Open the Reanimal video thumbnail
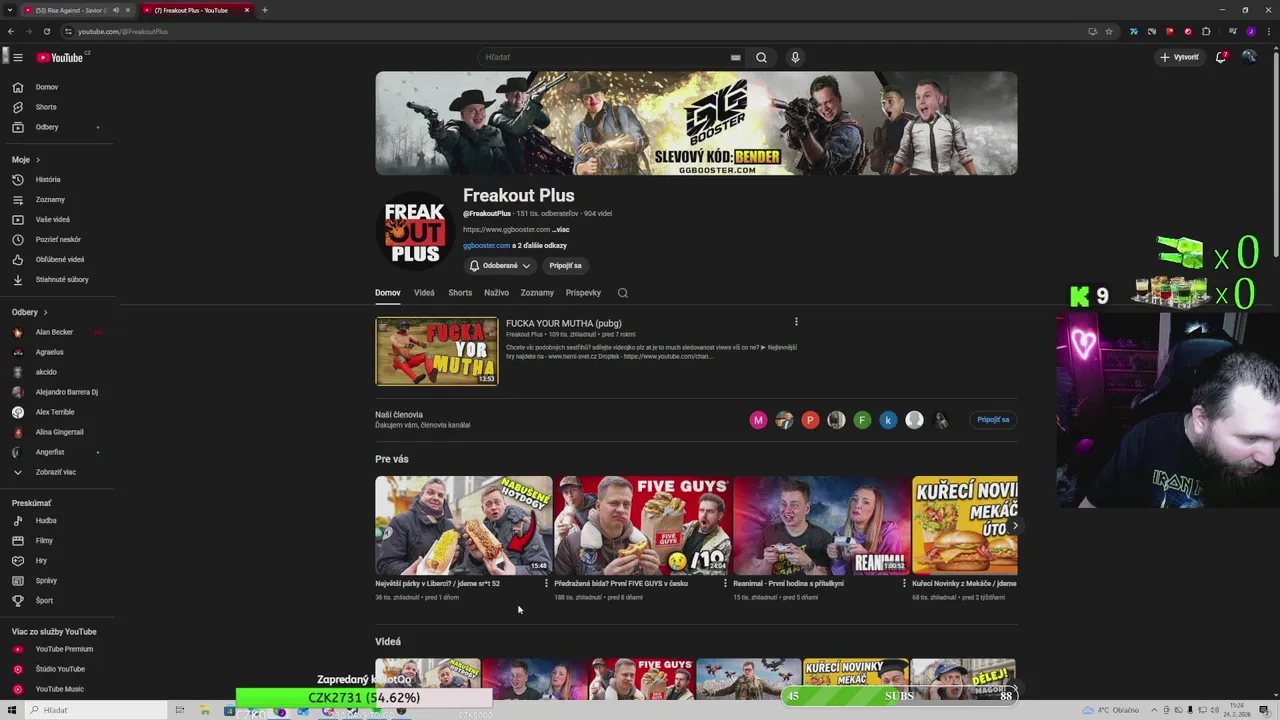 821,525
